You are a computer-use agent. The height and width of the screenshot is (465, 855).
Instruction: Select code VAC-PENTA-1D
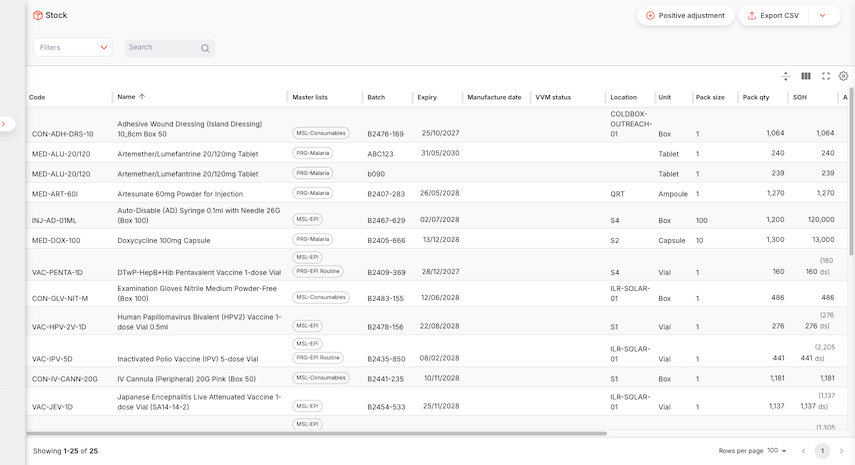[57, 272]
